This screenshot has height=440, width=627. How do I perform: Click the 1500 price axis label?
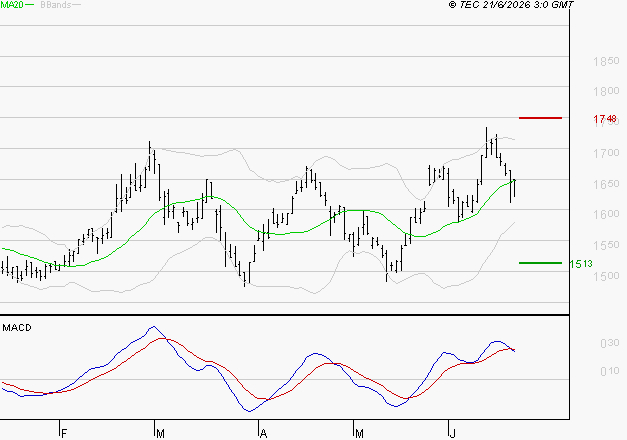tap(606, 276)
